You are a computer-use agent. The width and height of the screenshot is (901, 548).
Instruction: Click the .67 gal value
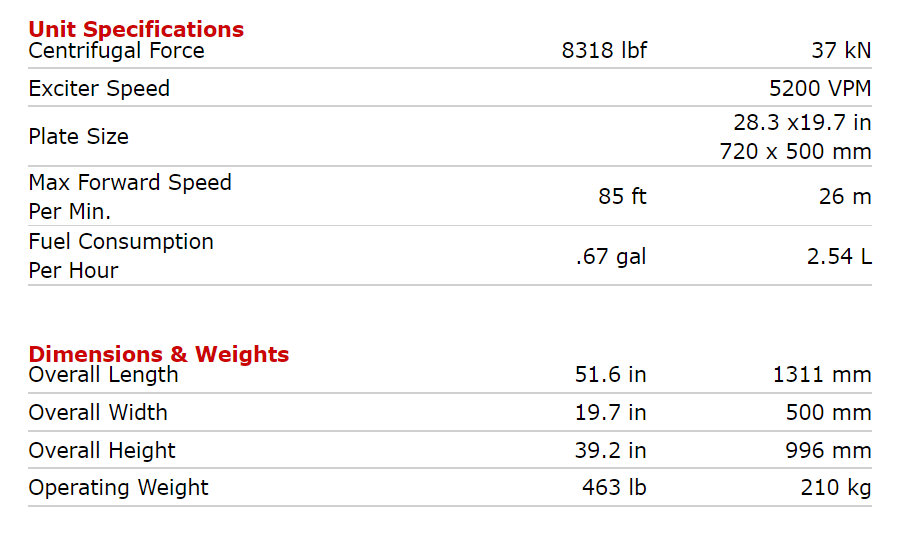[611, 256]
